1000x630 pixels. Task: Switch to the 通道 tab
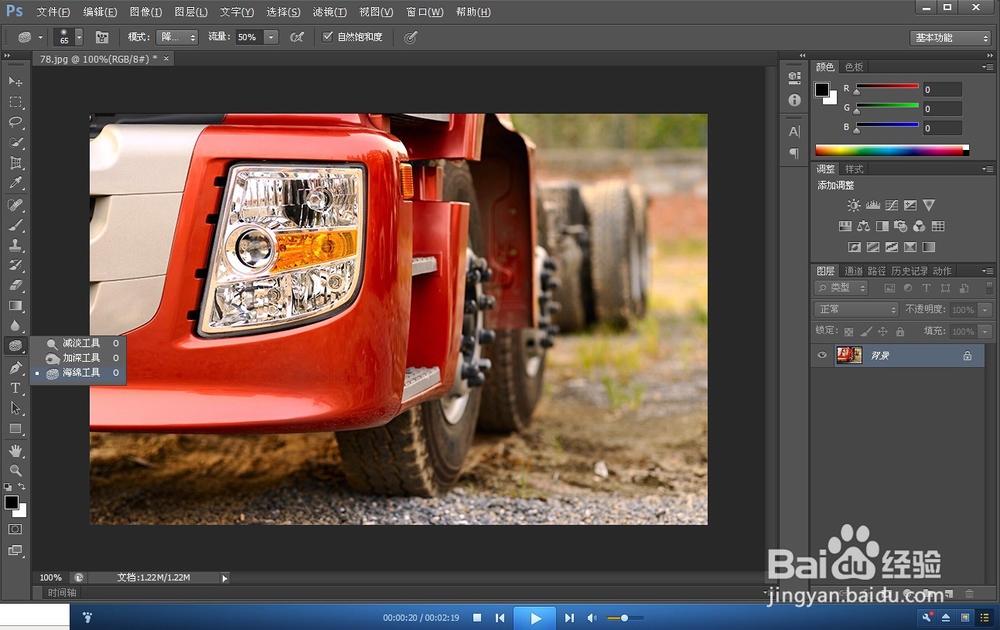point(853,271)
